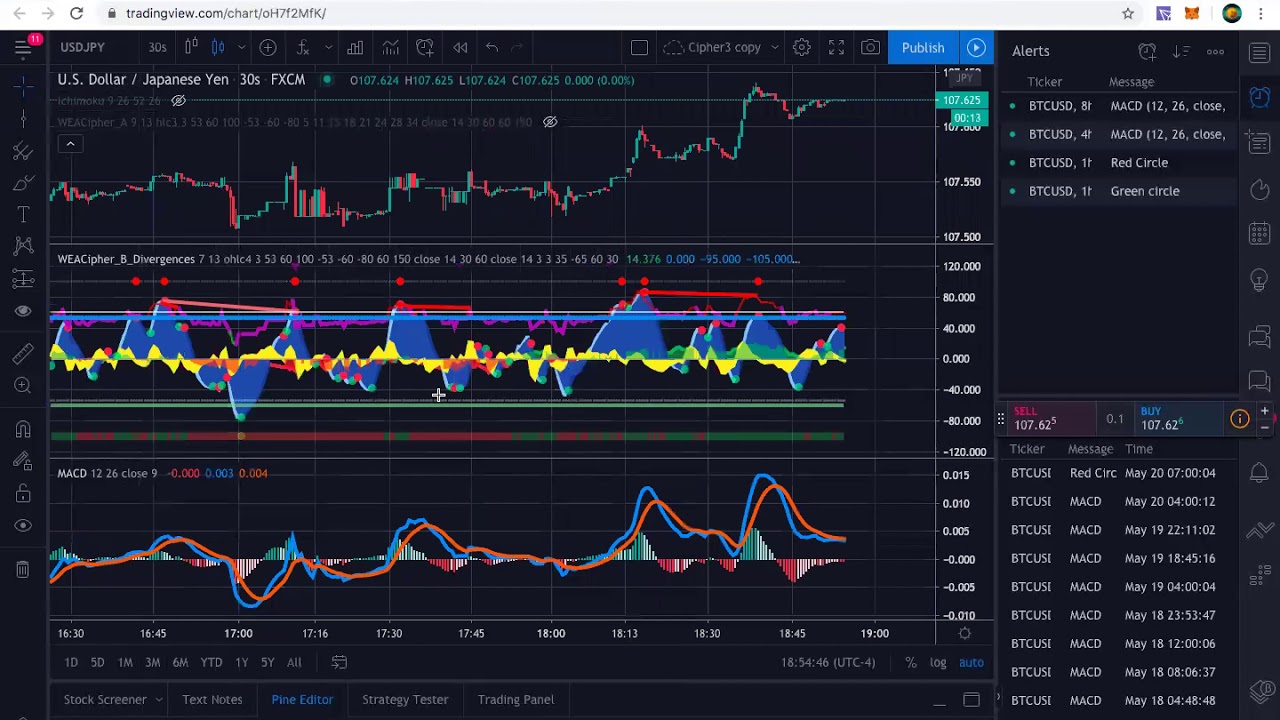Image resolution: width=1280 pixels, height=720 pixels.
Task: Open indicator templates icon
Action: point(390,47)
